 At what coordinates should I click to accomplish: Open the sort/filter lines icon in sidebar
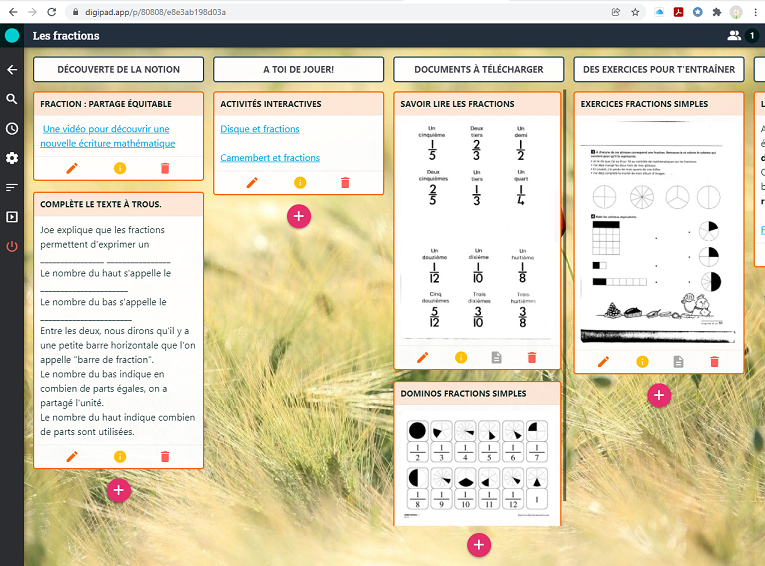click(12, 187)
